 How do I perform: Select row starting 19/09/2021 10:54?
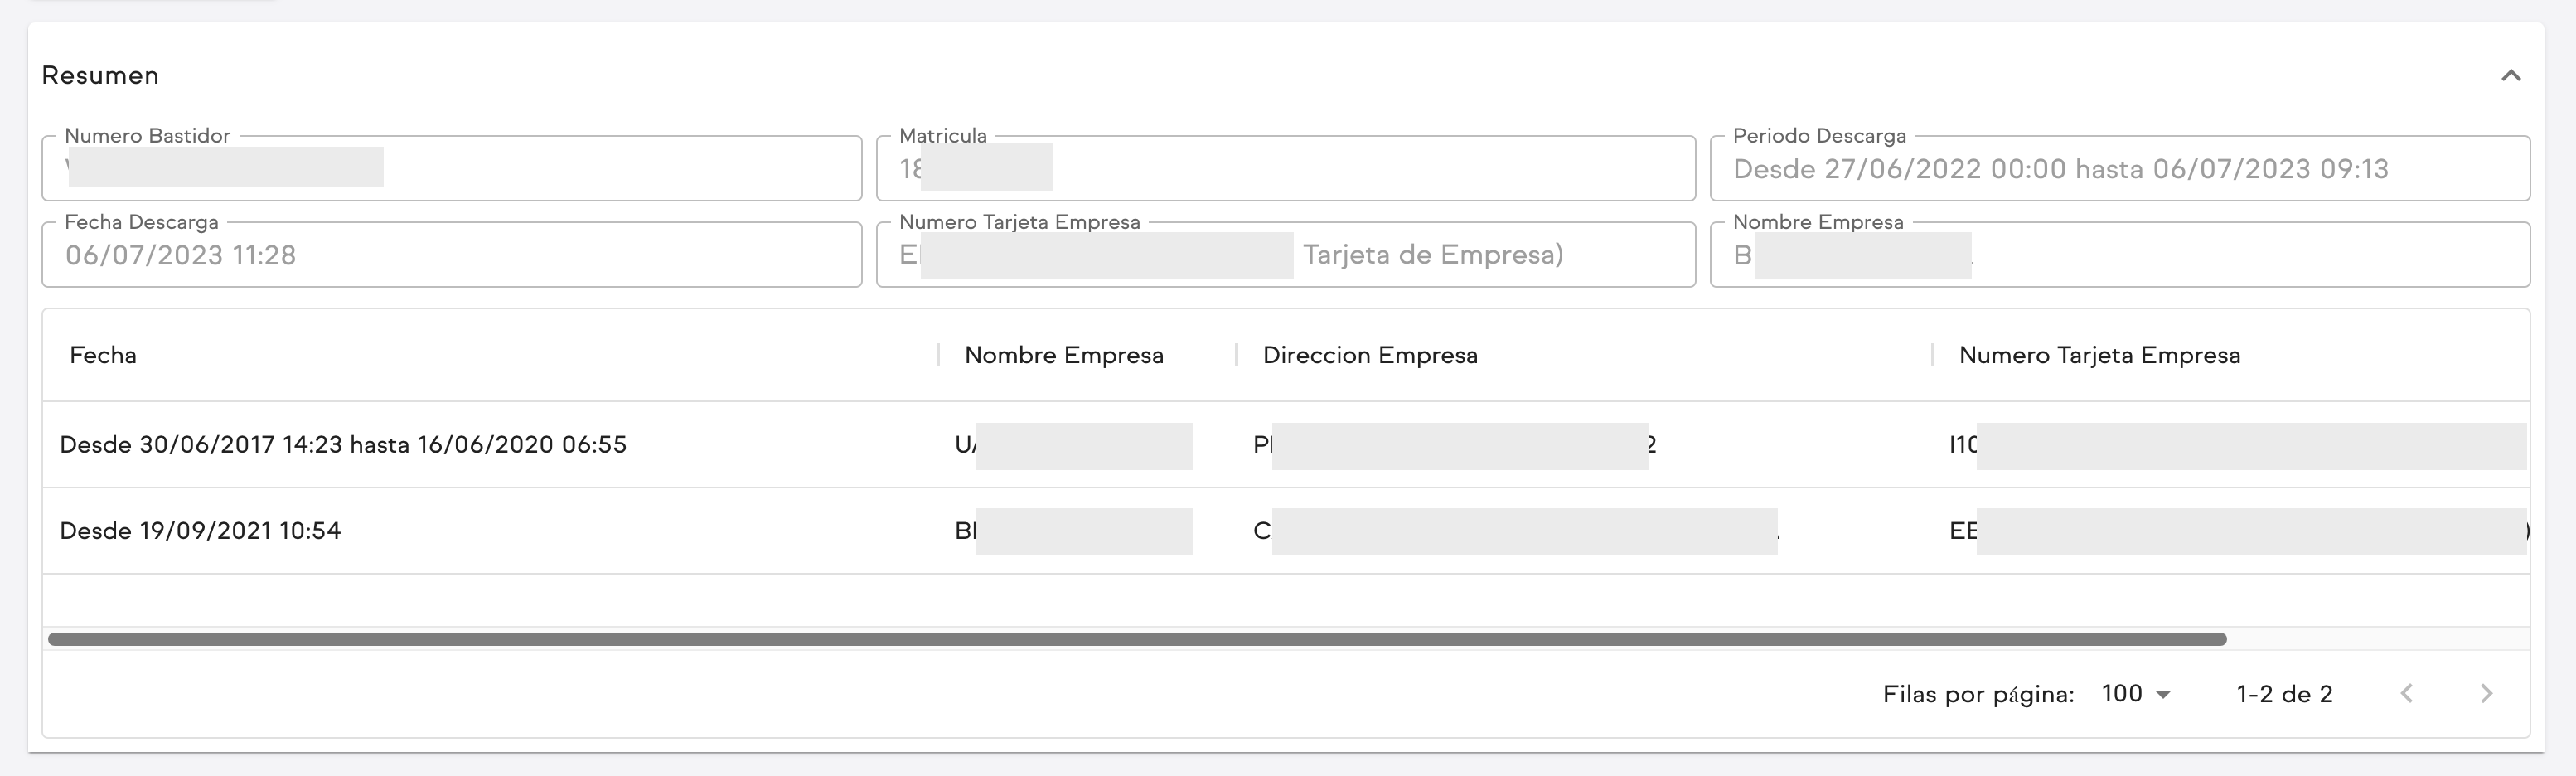coord(200,531)
